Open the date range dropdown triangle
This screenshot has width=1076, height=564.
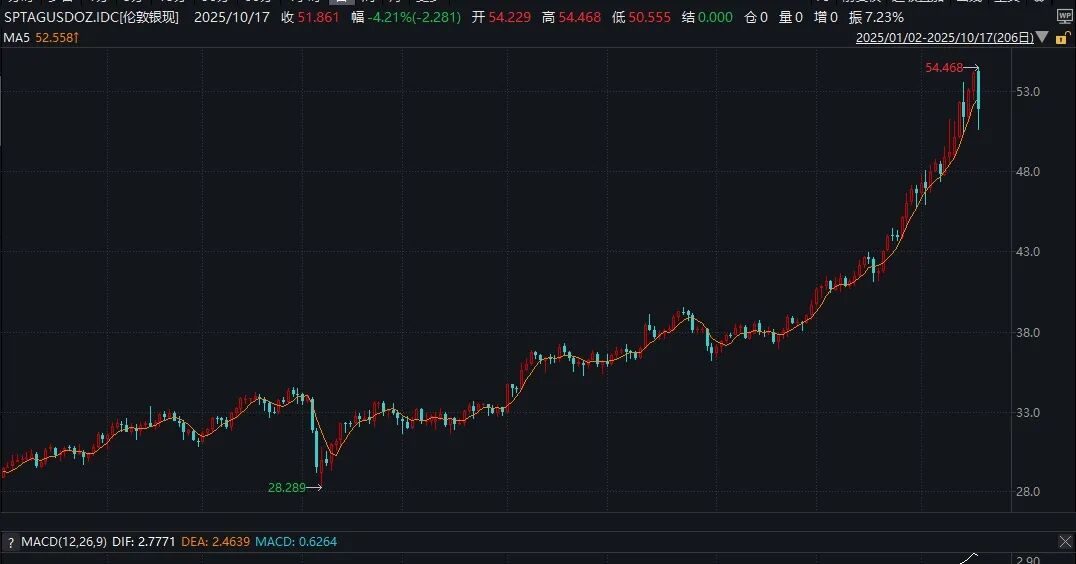pyautogui.click(x=1042, y=37)
